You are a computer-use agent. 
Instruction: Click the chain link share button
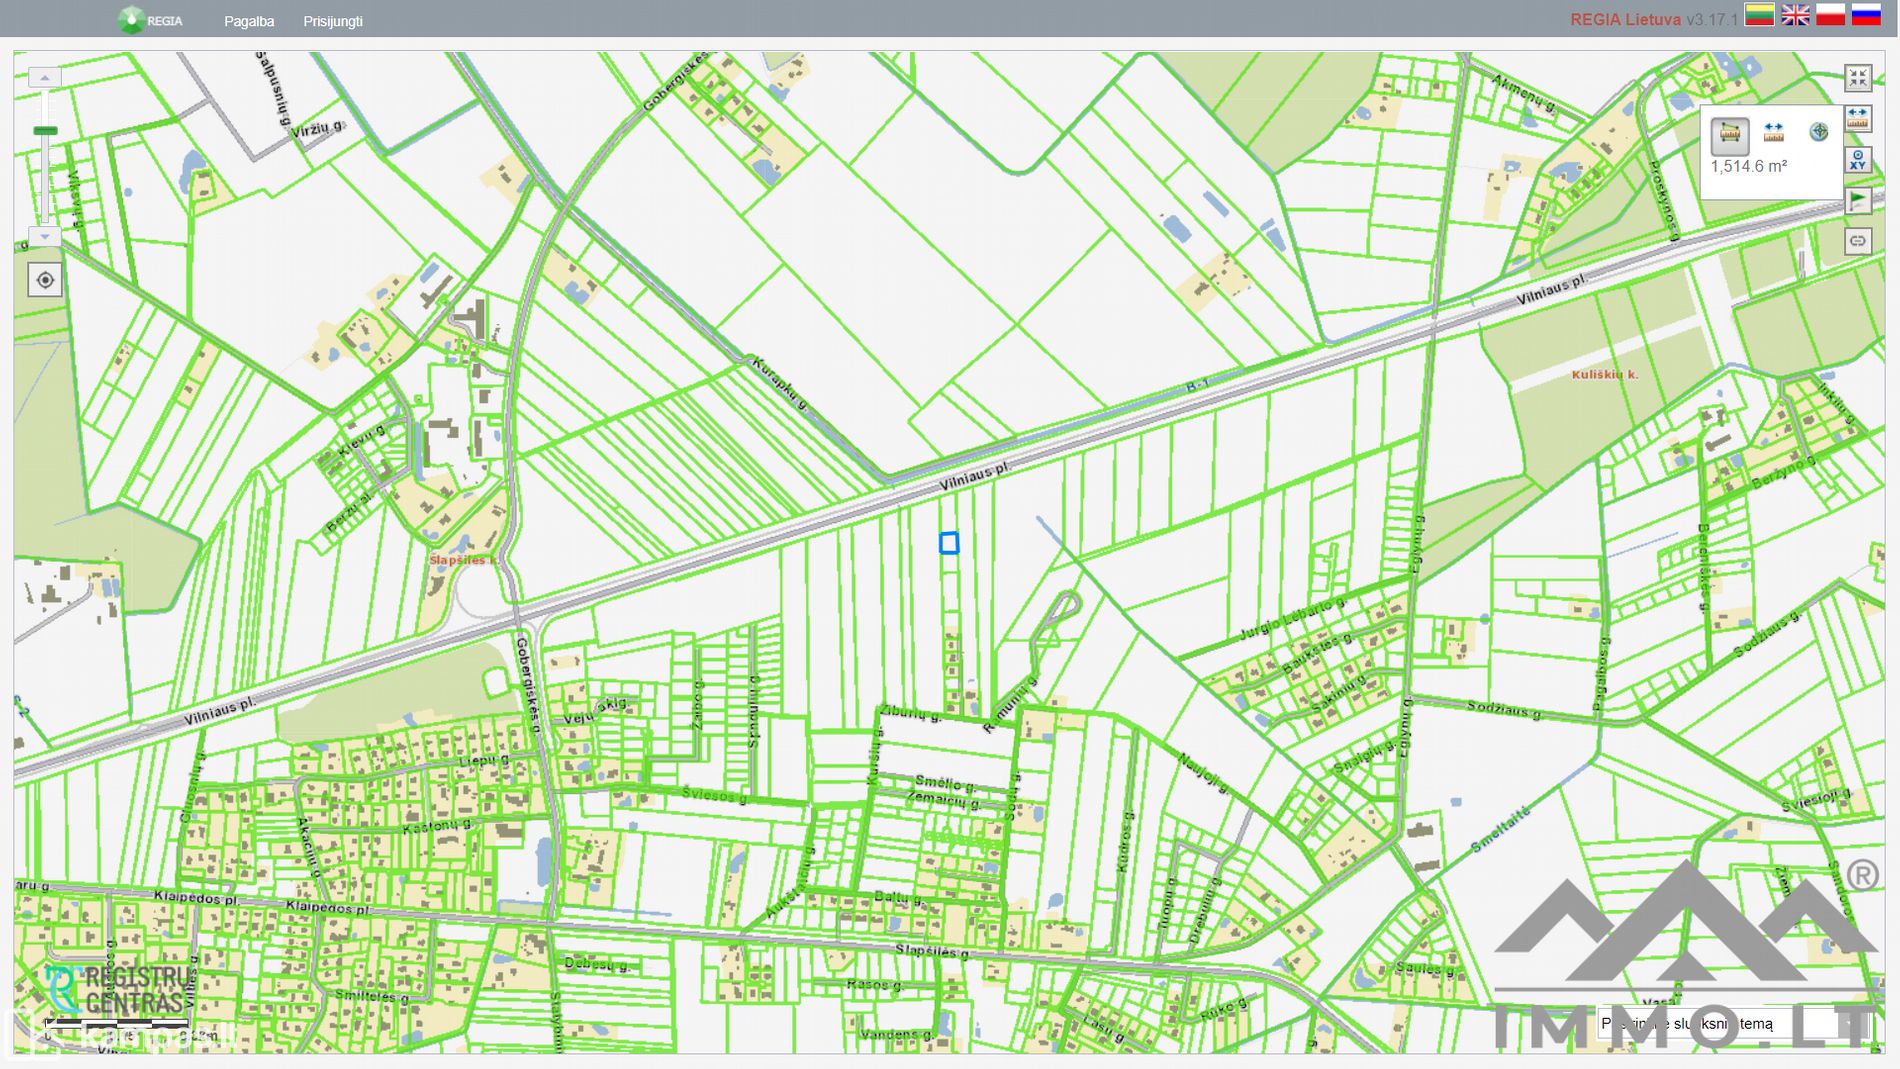pyautogui.click(x=1858, y=241)
